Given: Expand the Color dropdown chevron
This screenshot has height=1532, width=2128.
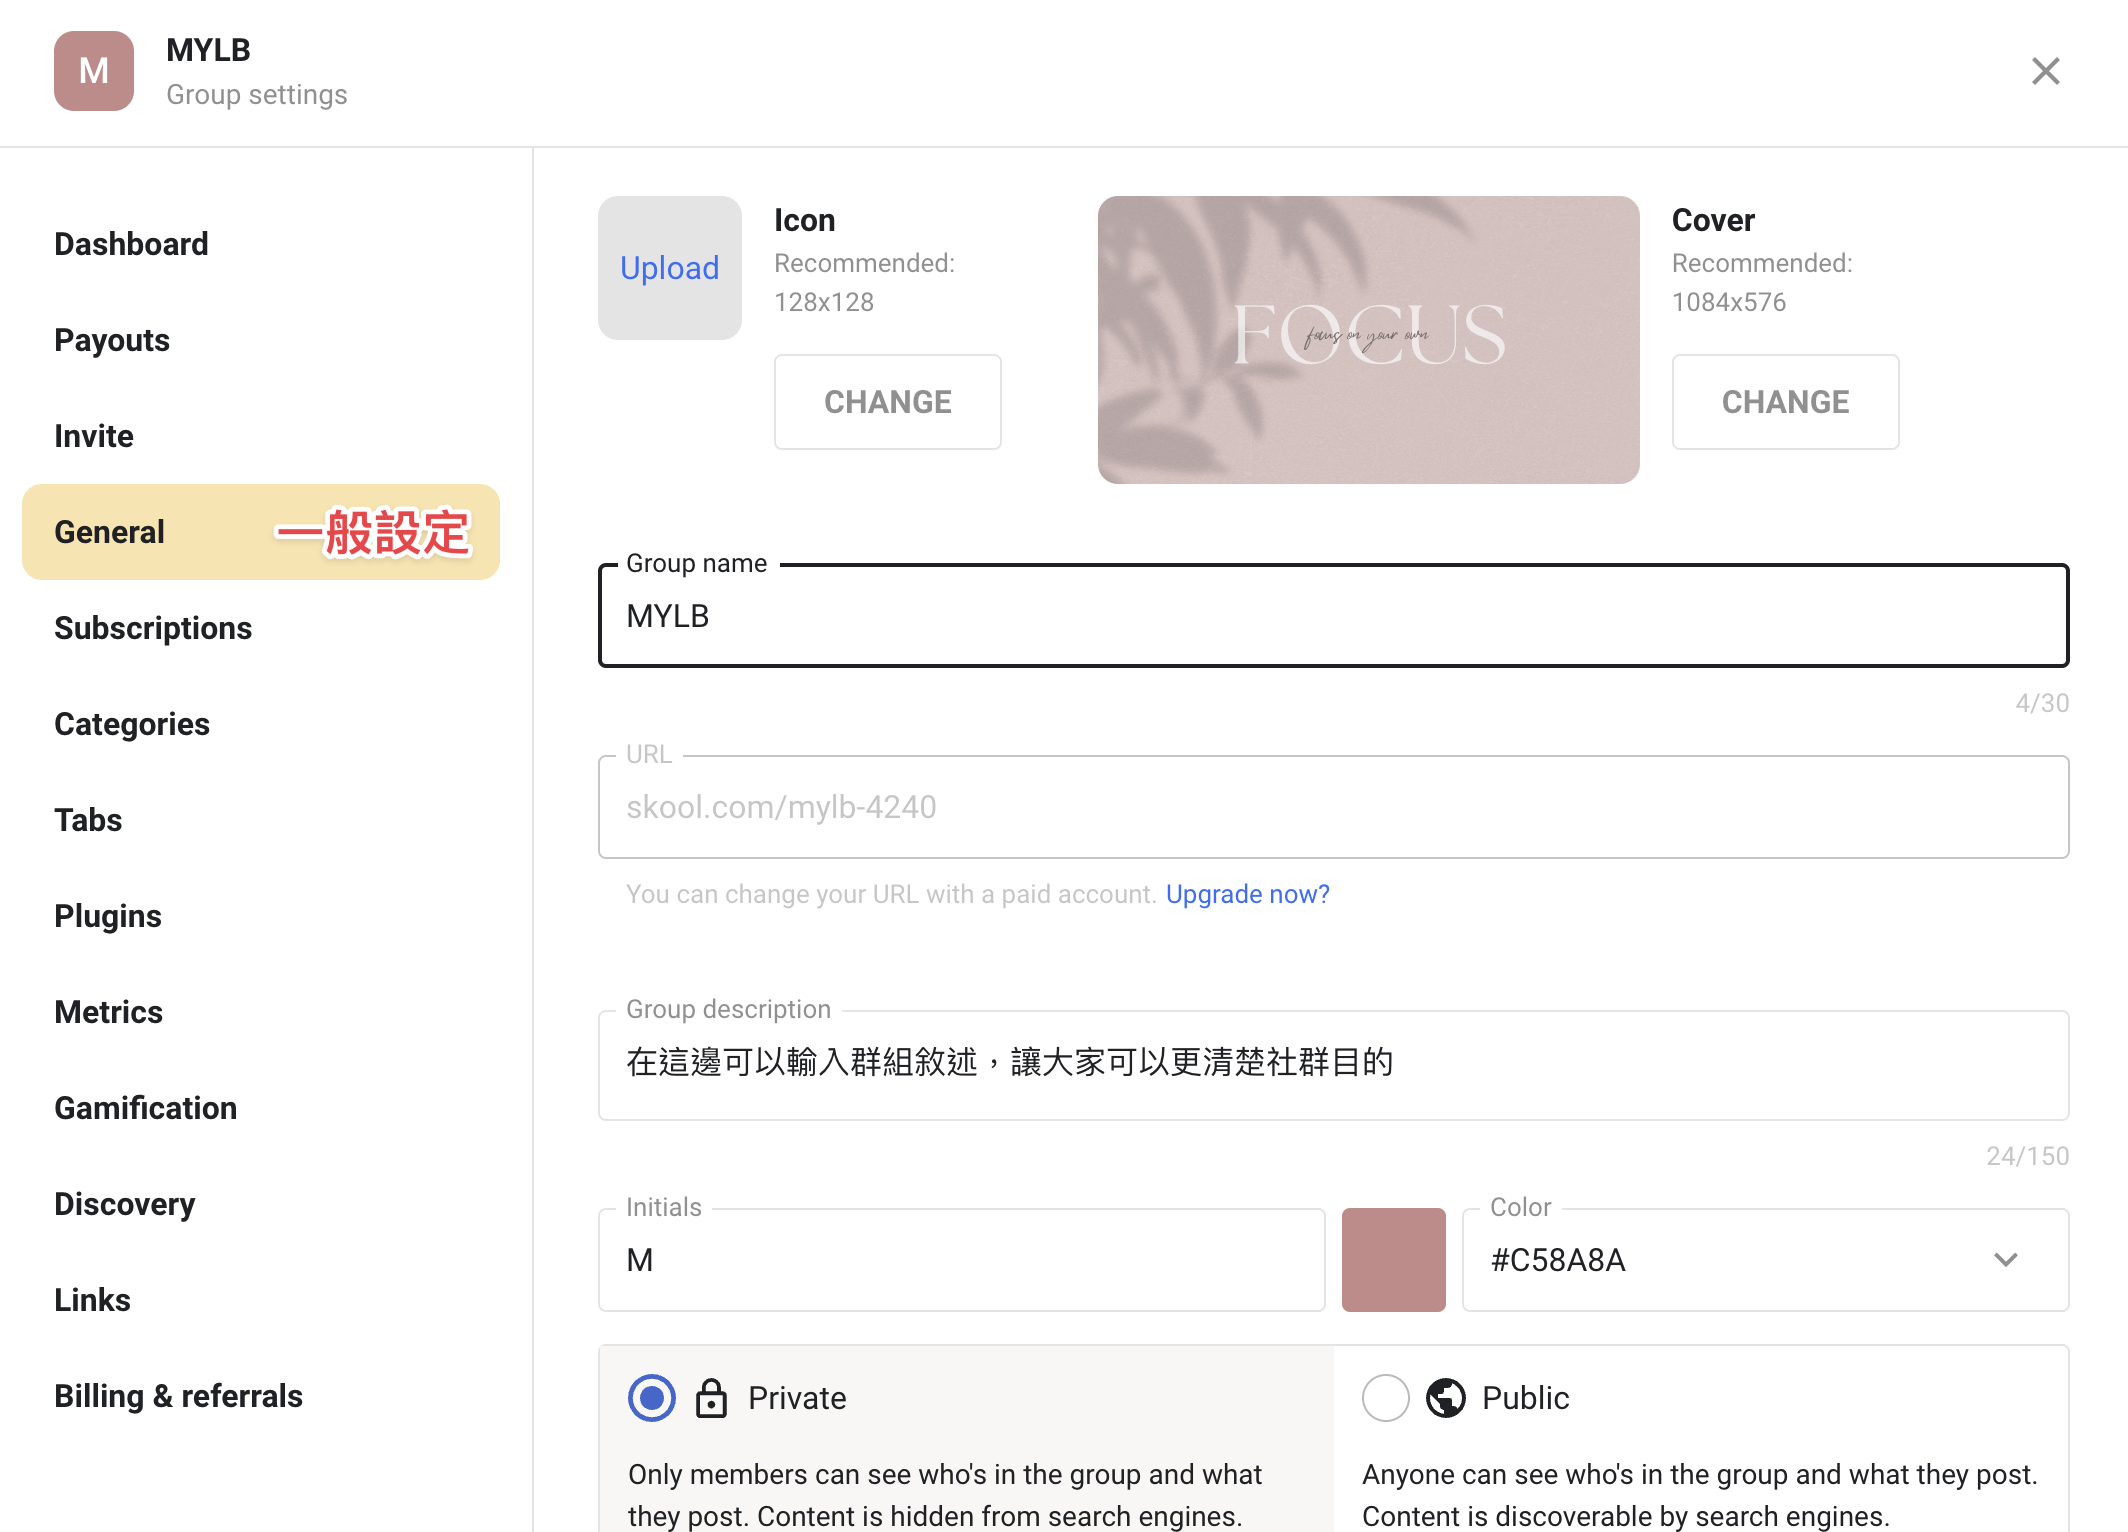Looking at the screenshot, I should click(2006, 1260).
